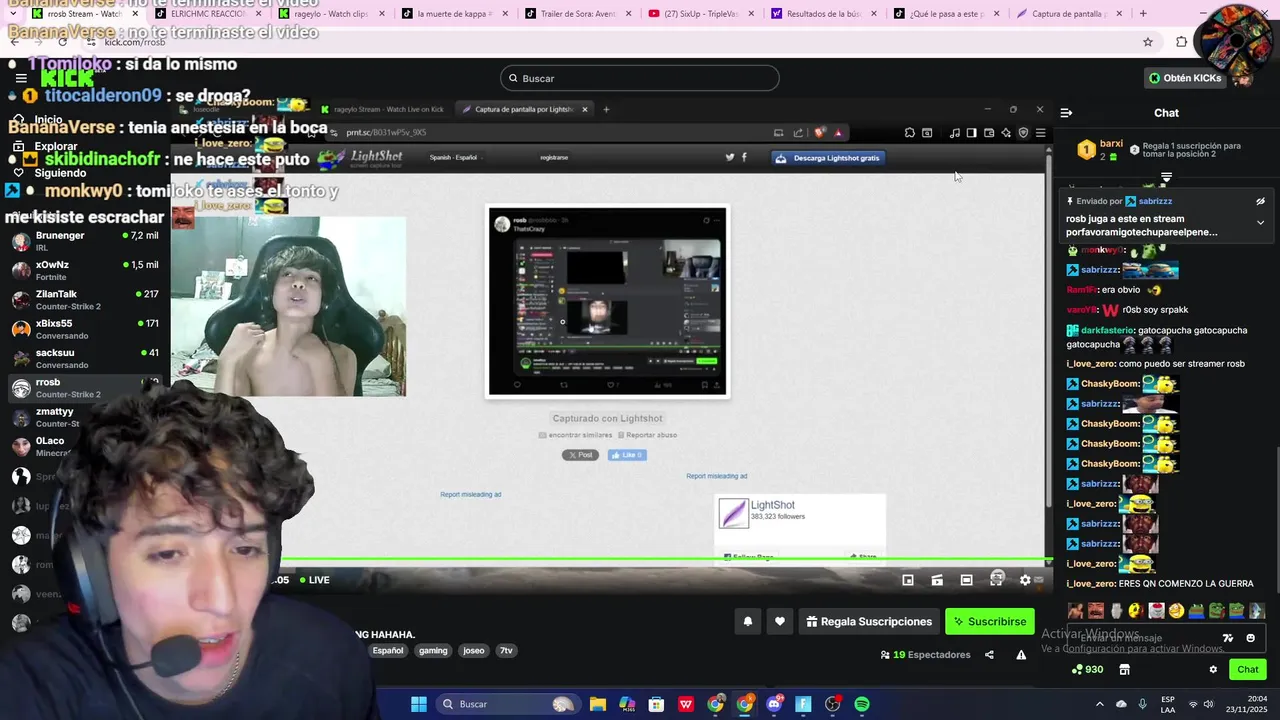
Task: Expand the leaderboard drag handle
Action: click(1166, 177)
